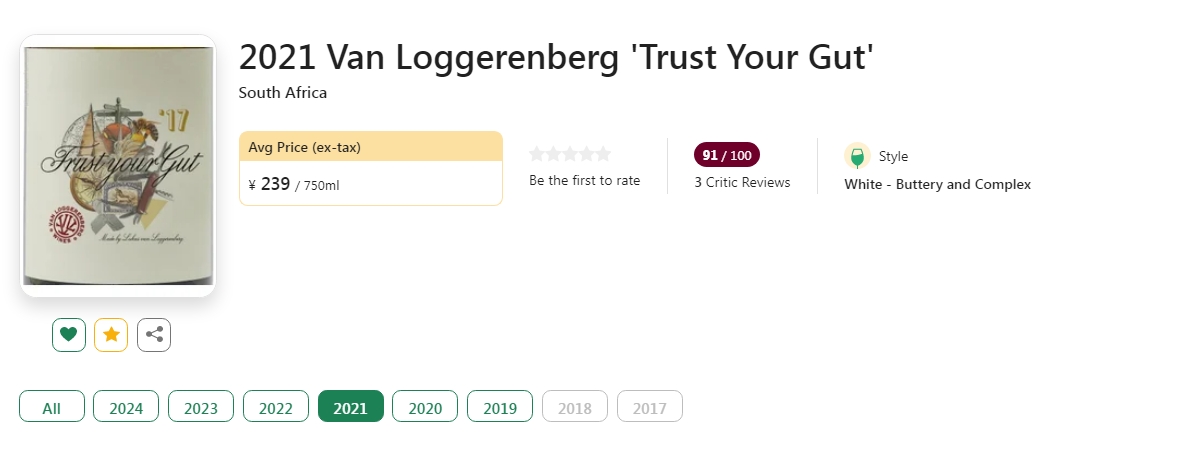The image size is (1197, 449).
Task: Click the greyed 2018 vintage tab
Action: pyautogui.click(x=575, y=407)
